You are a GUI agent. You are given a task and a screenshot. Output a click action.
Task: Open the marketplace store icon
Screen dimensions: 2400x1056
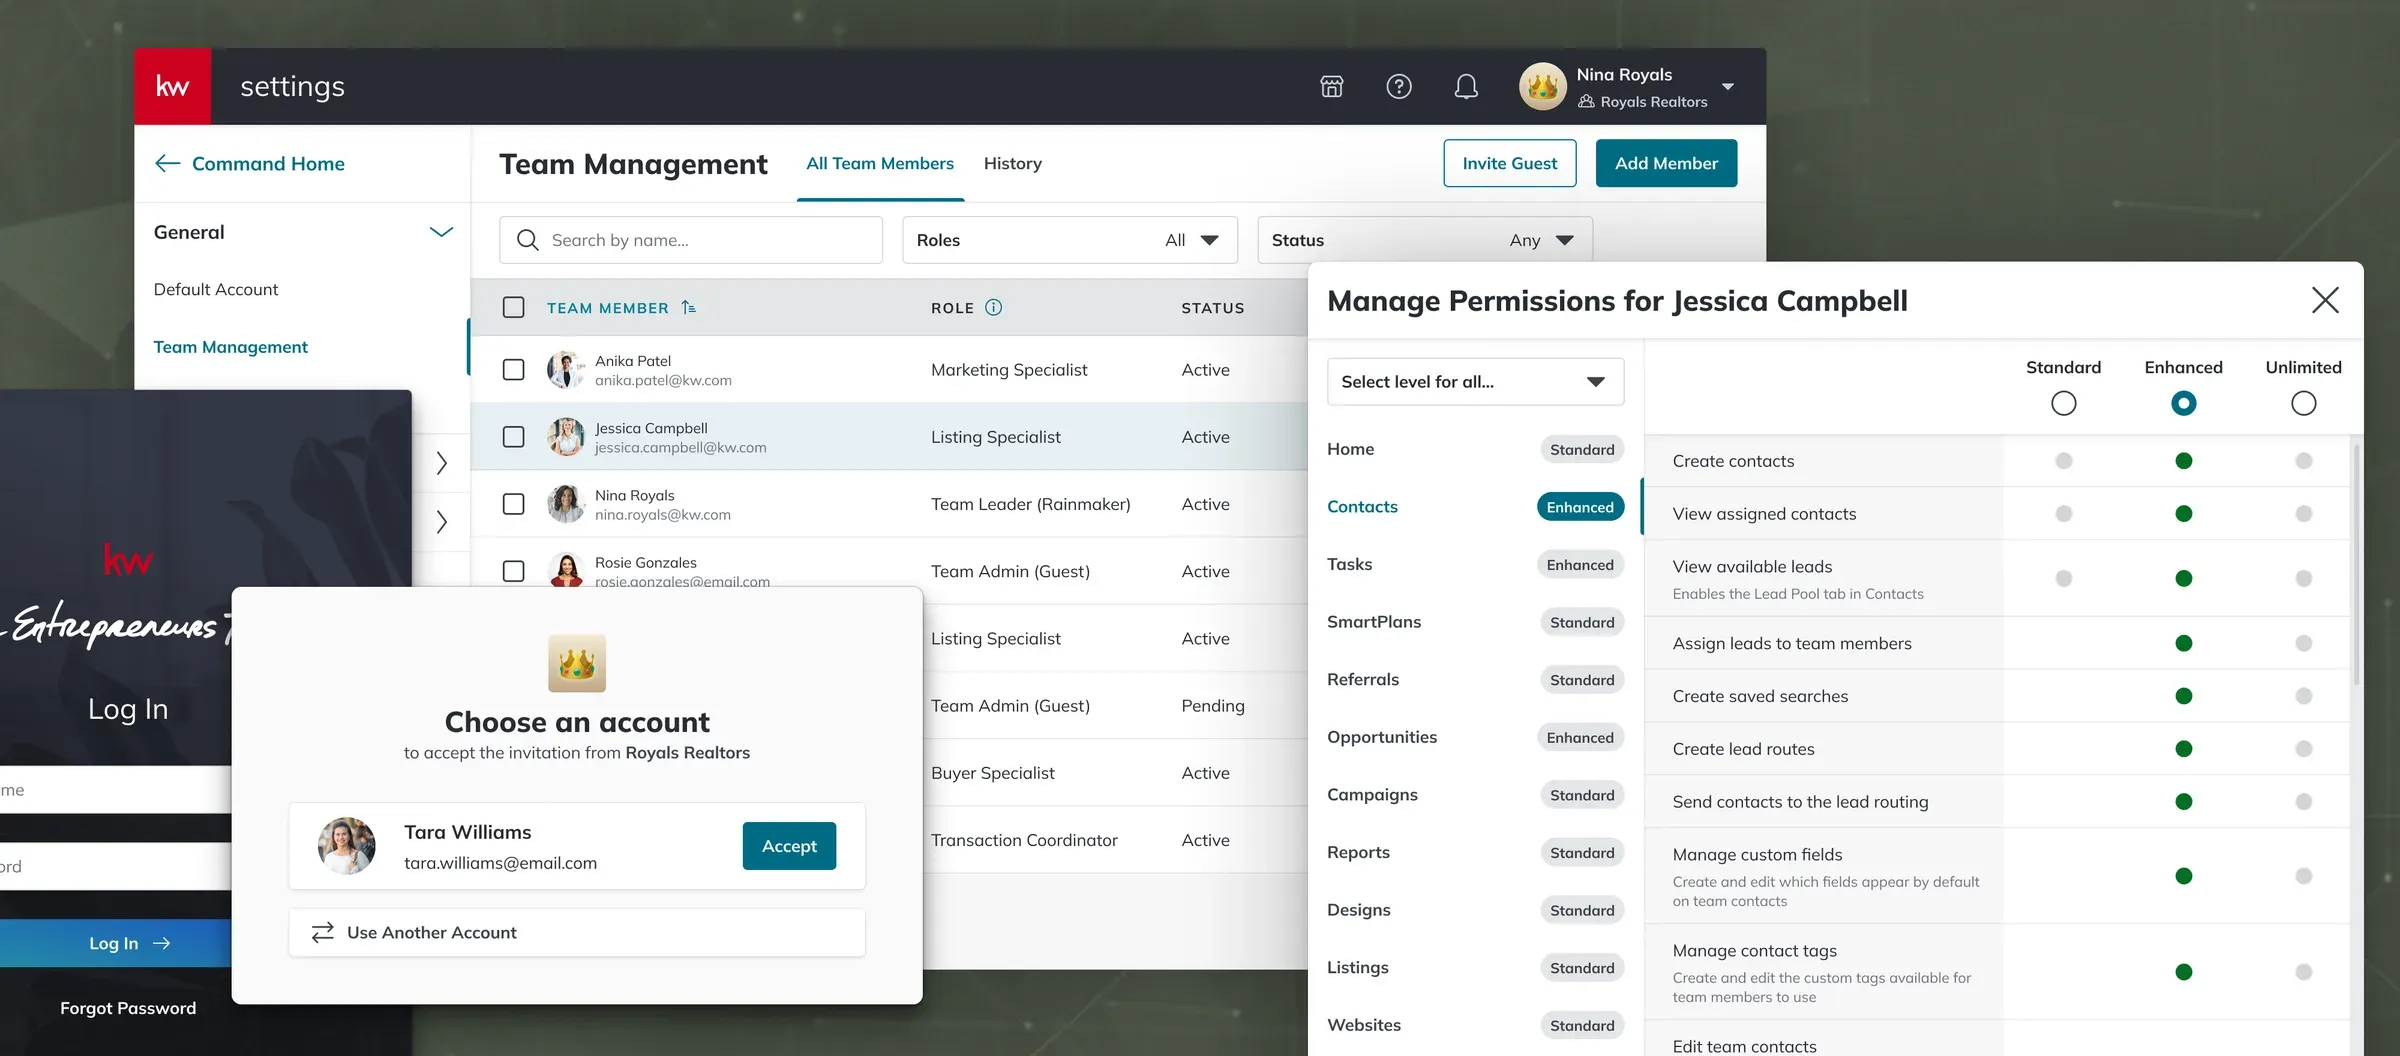[x=1331, y=86]
